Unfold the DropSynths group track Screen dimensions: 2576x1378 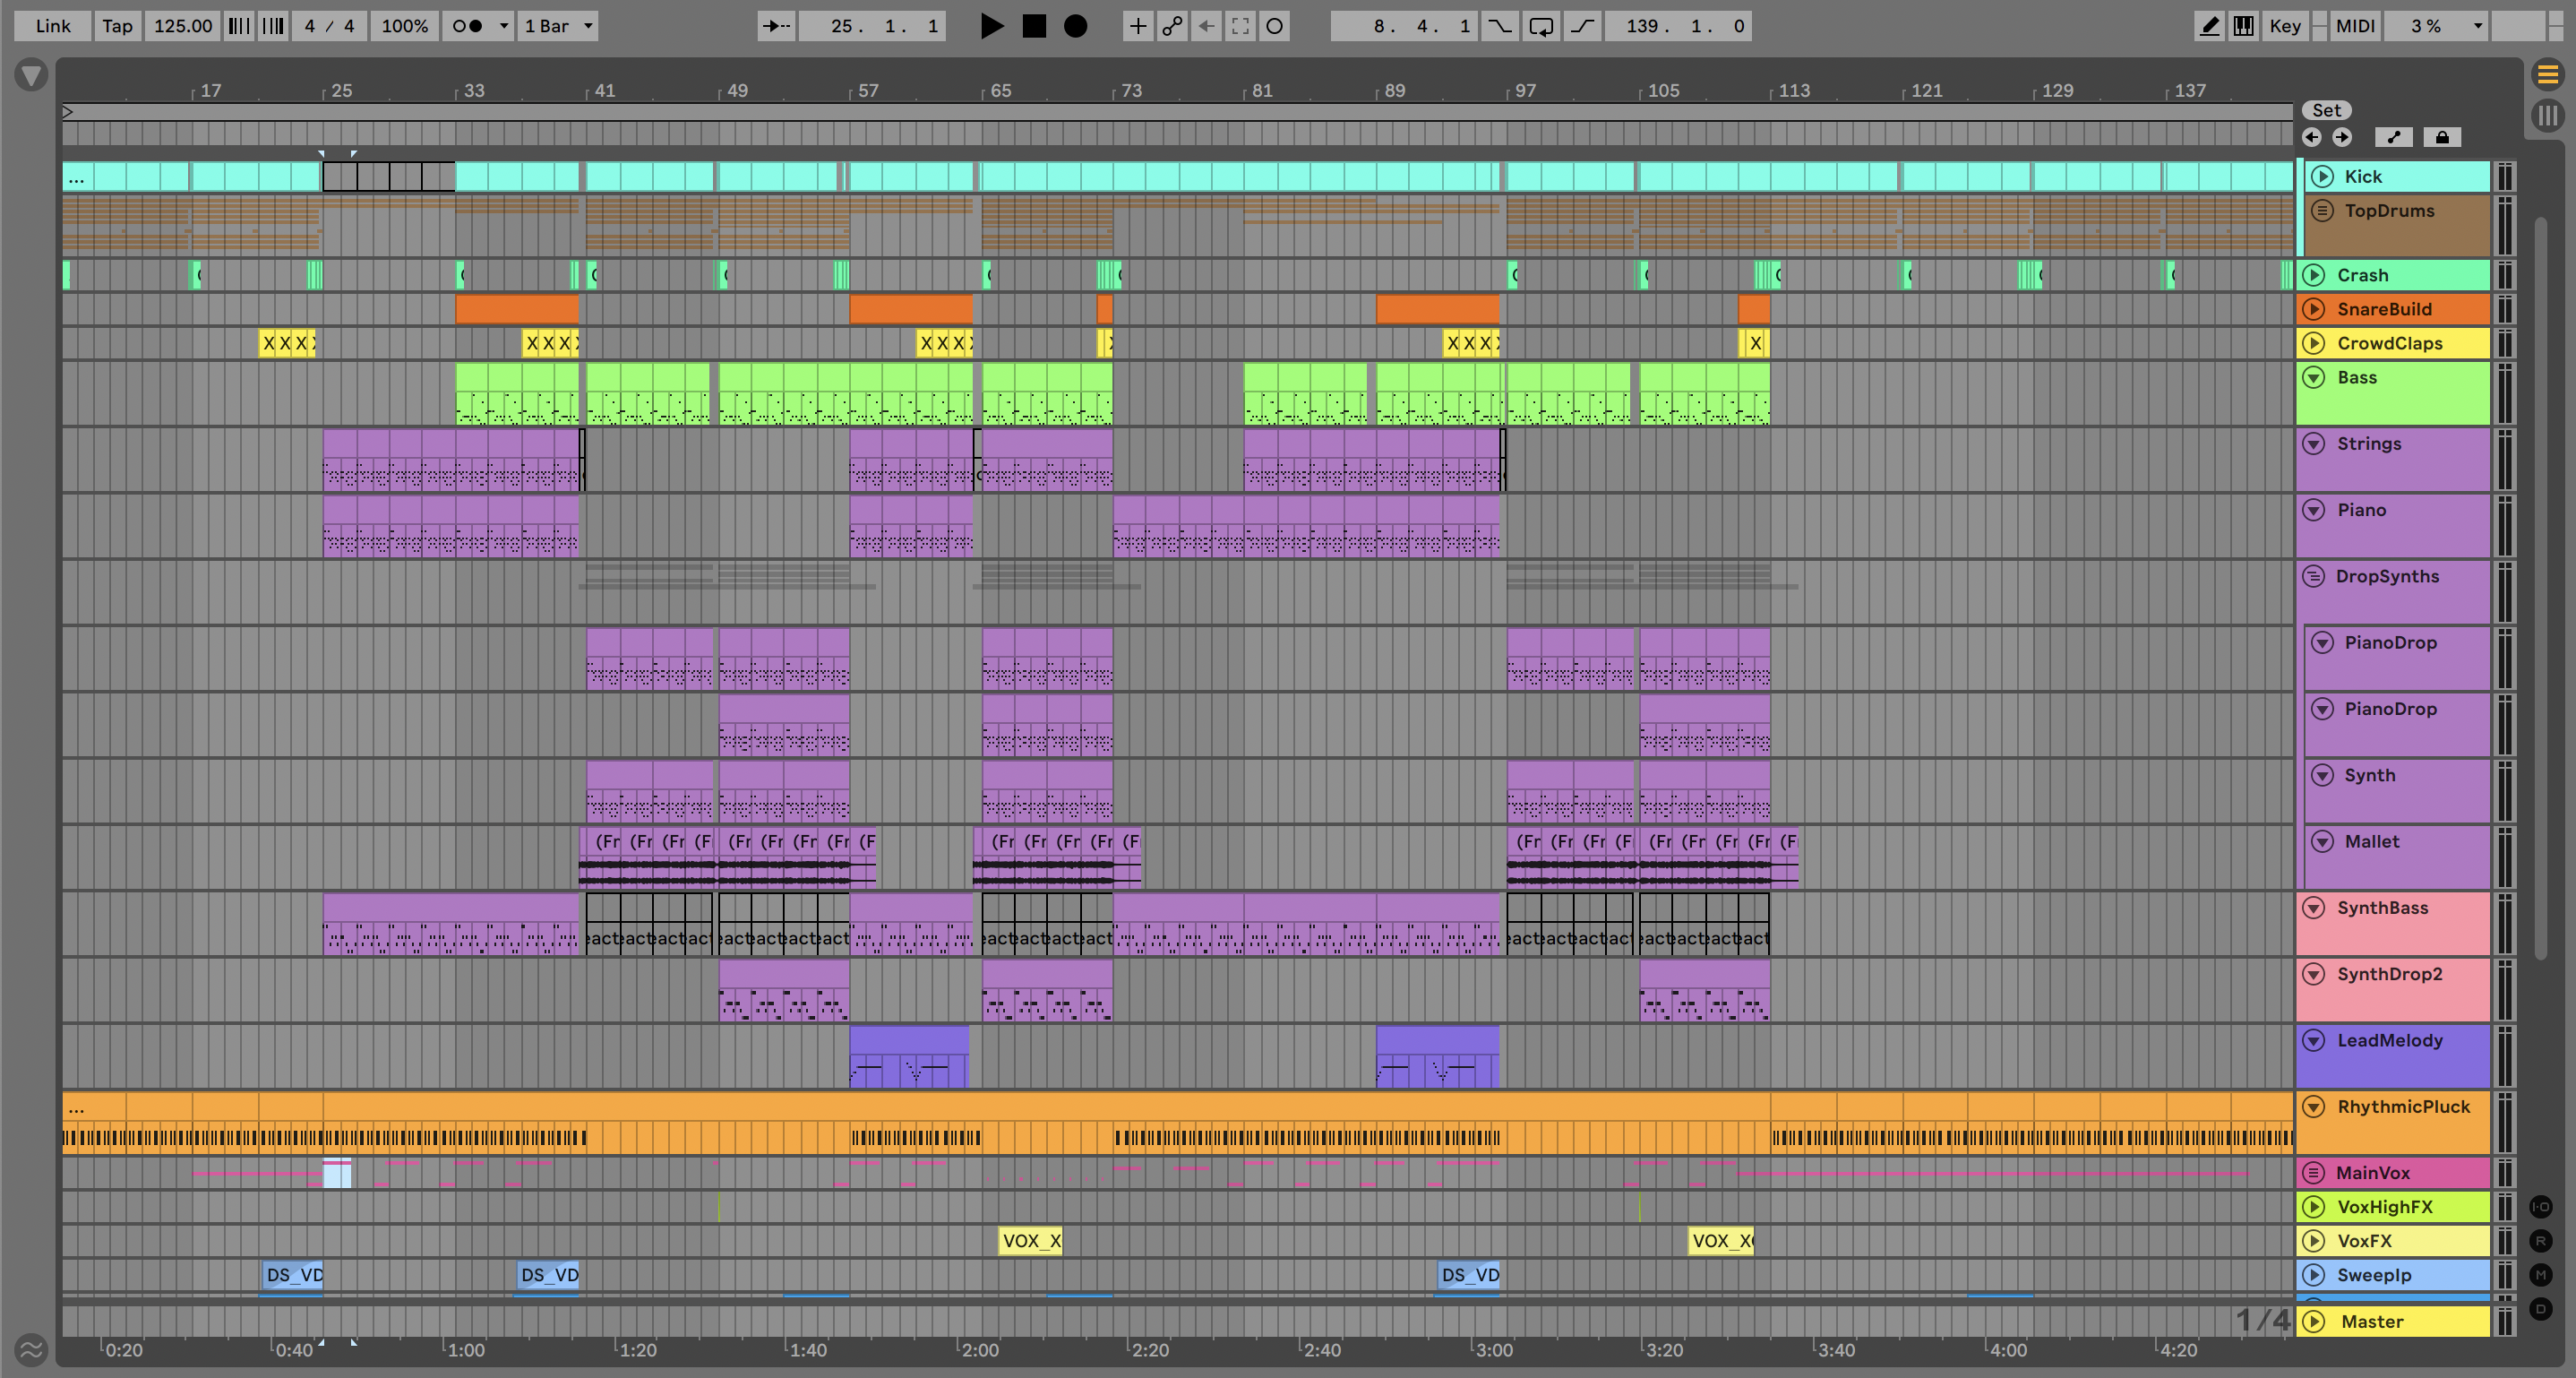pyautogui.click(x=2313, y=576)
